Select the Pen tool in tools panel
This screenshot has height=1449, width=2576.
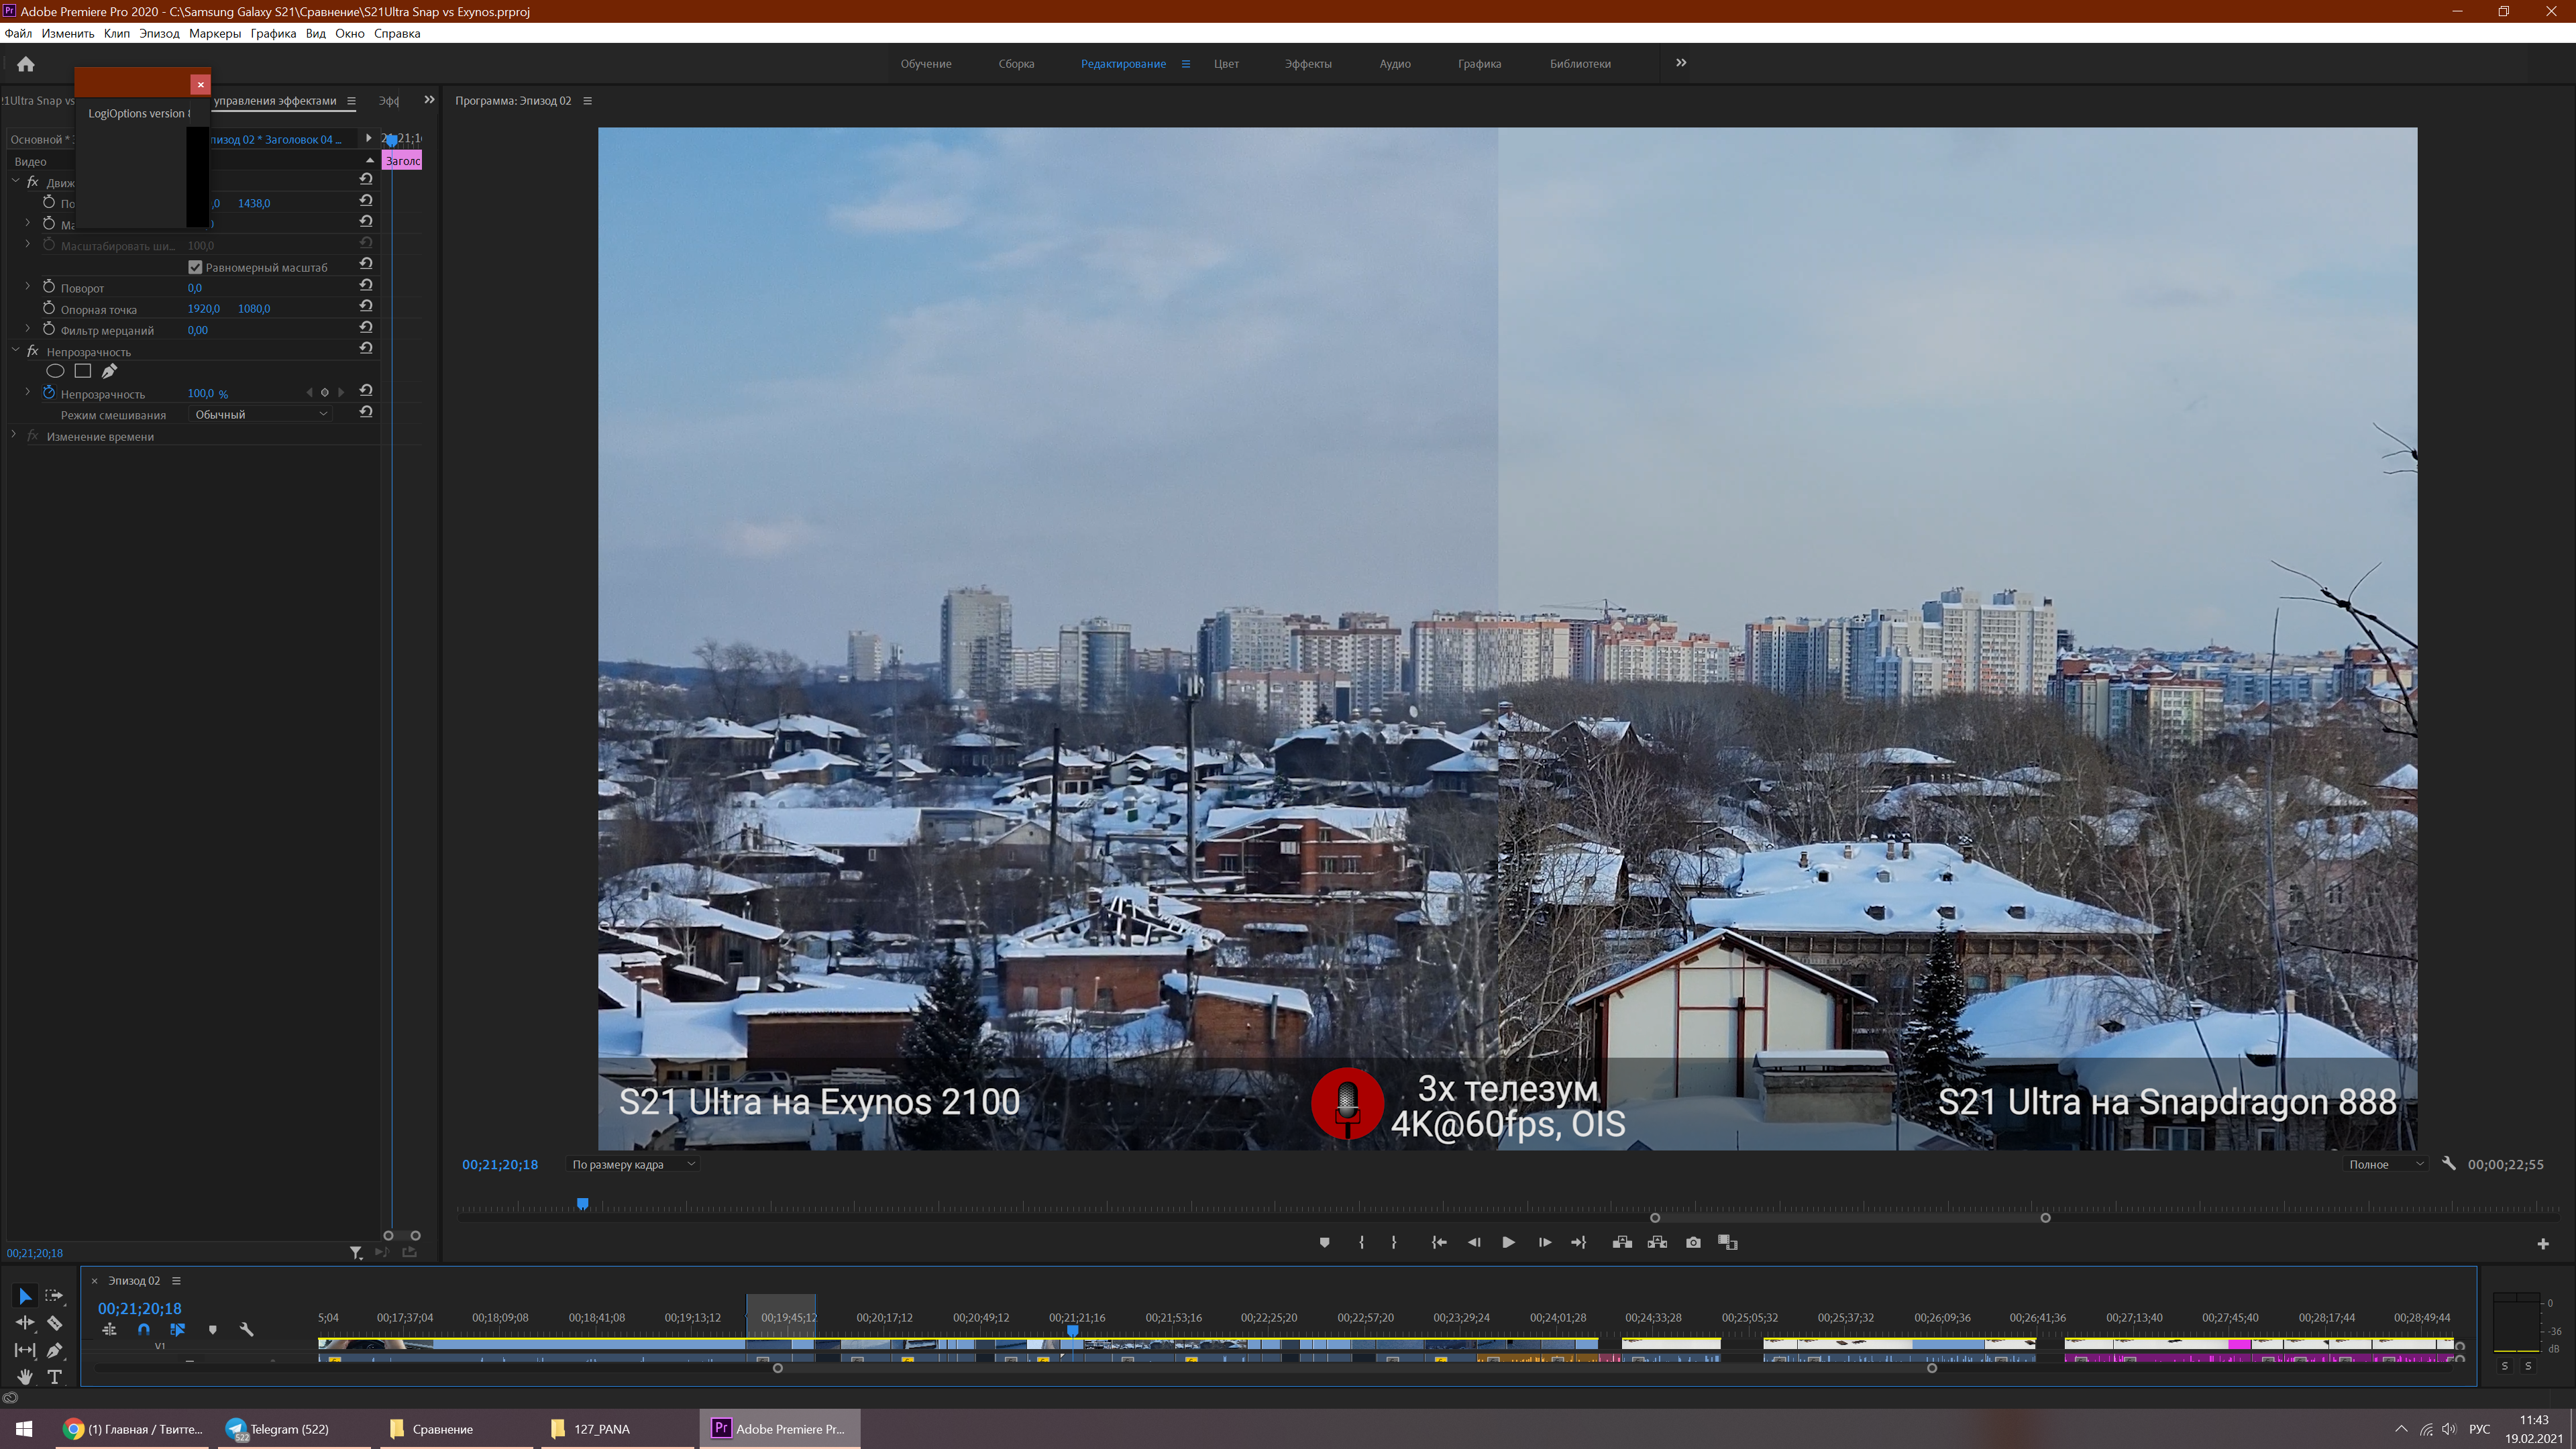[x=54, y=1350]
